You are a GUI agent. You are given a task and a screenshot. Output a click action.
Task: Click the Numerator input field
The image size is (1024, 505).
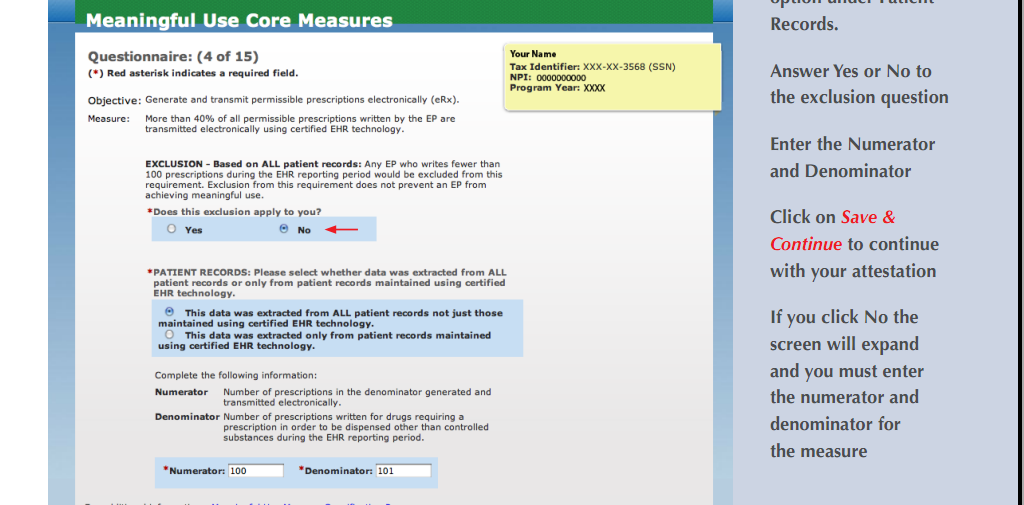pos(256,471)
